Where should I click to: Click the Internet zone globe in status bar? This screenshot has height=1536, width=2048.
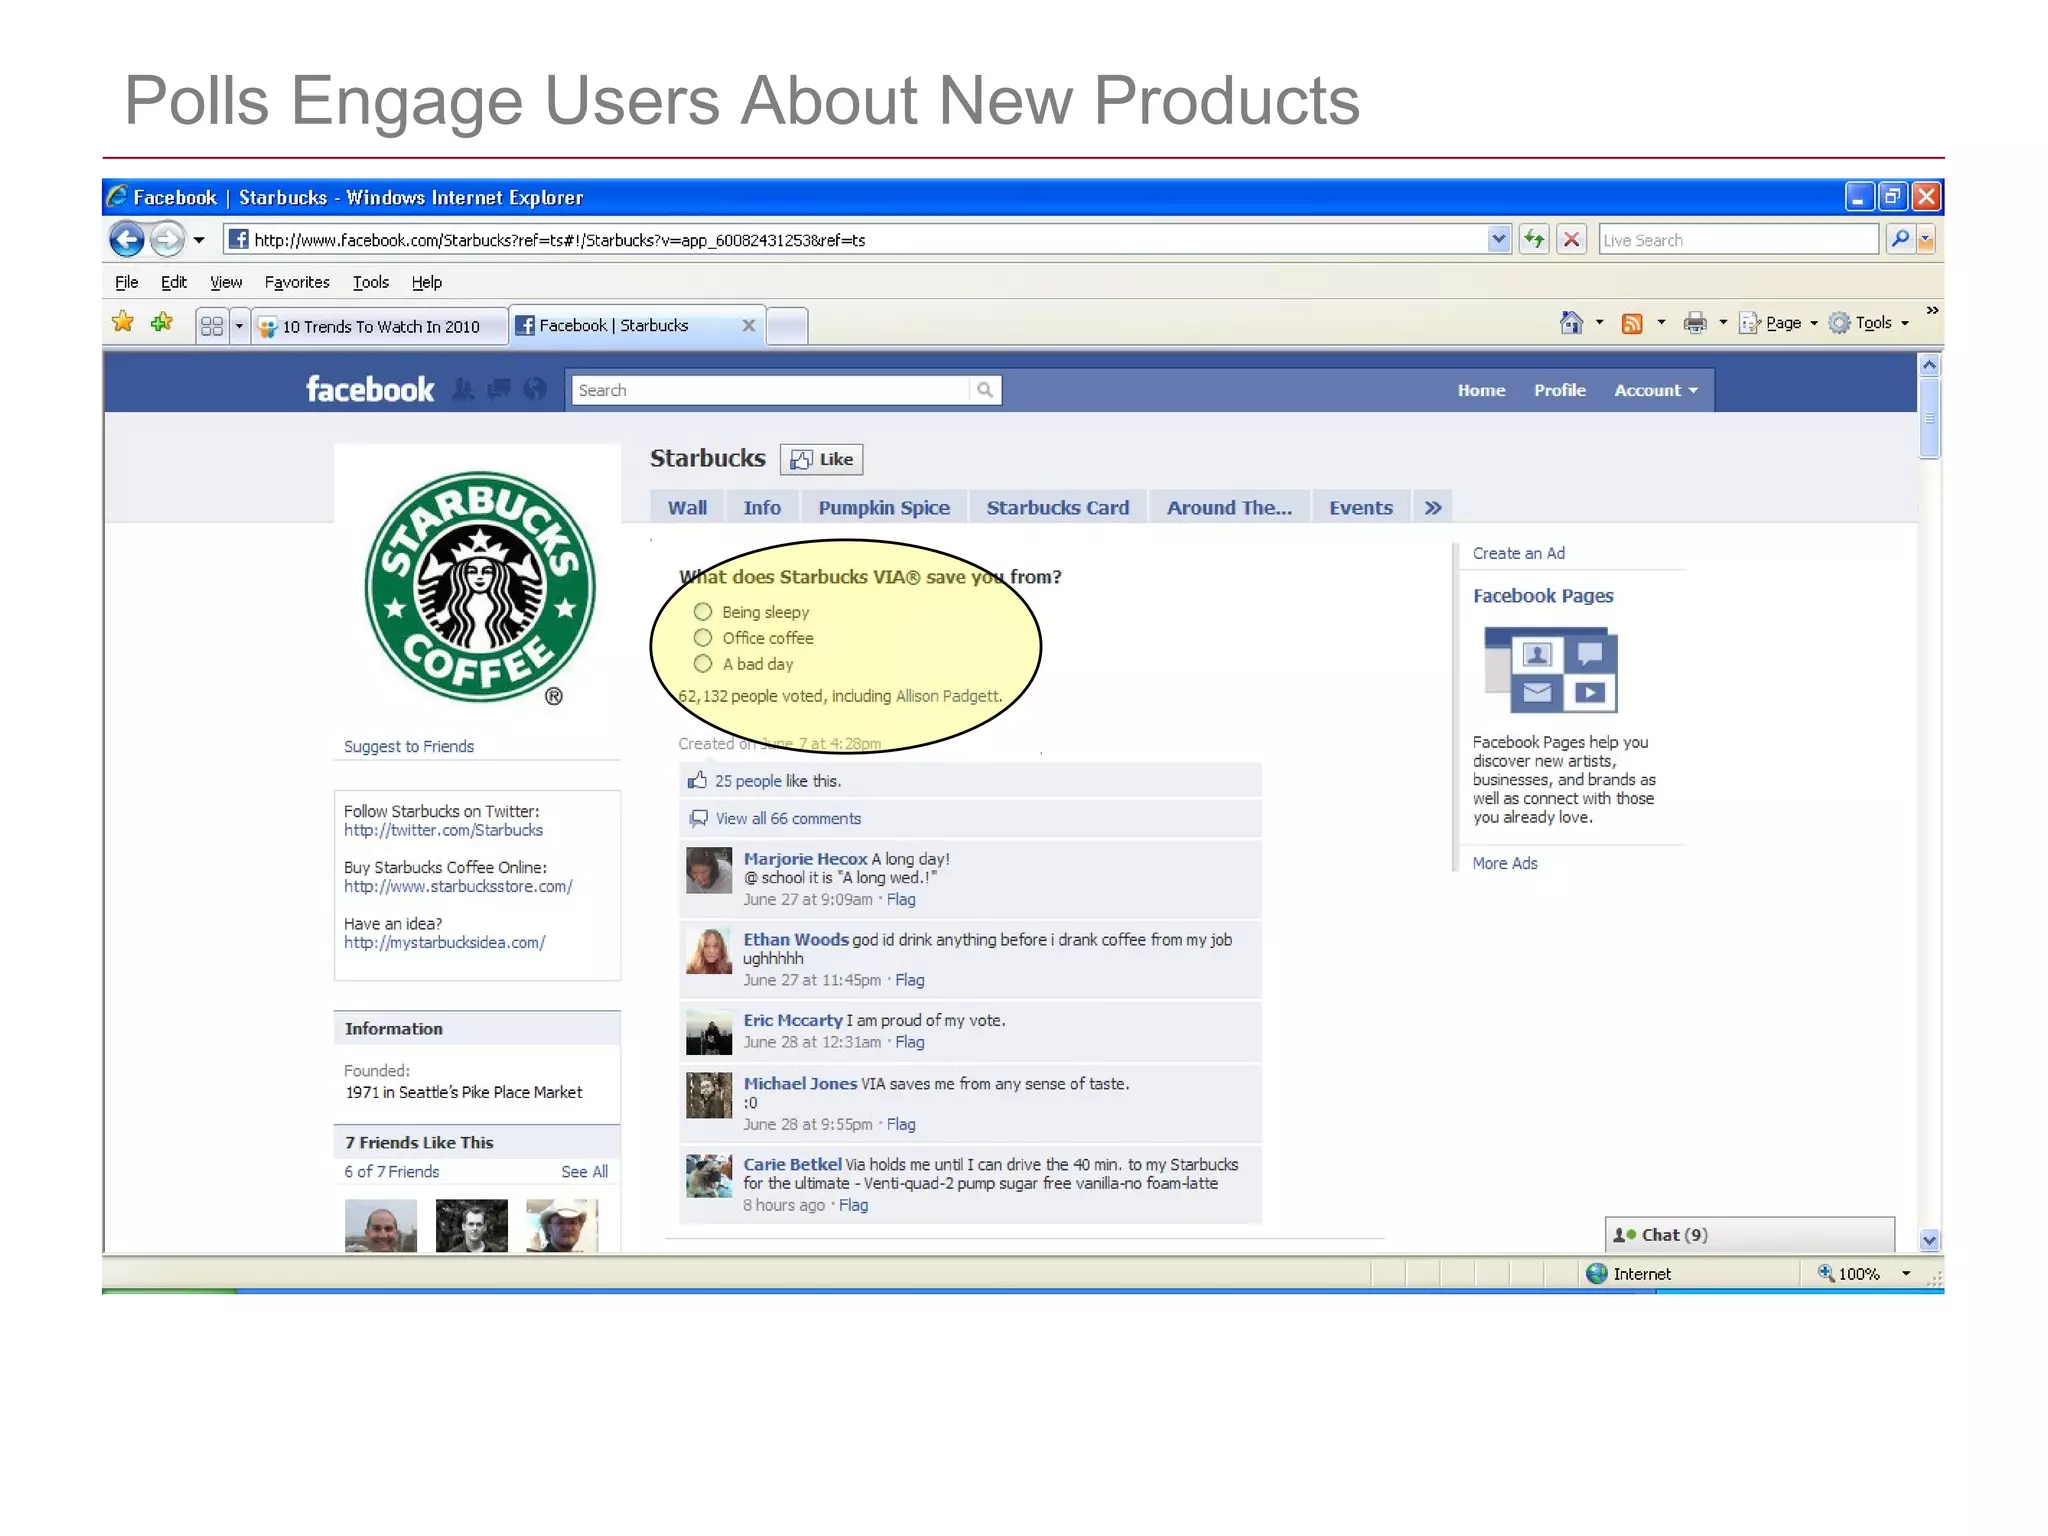(1597, 1273)
